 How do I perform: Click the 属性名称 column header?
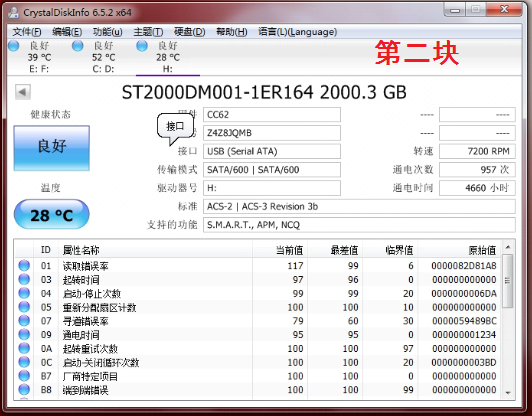[155, 250]
